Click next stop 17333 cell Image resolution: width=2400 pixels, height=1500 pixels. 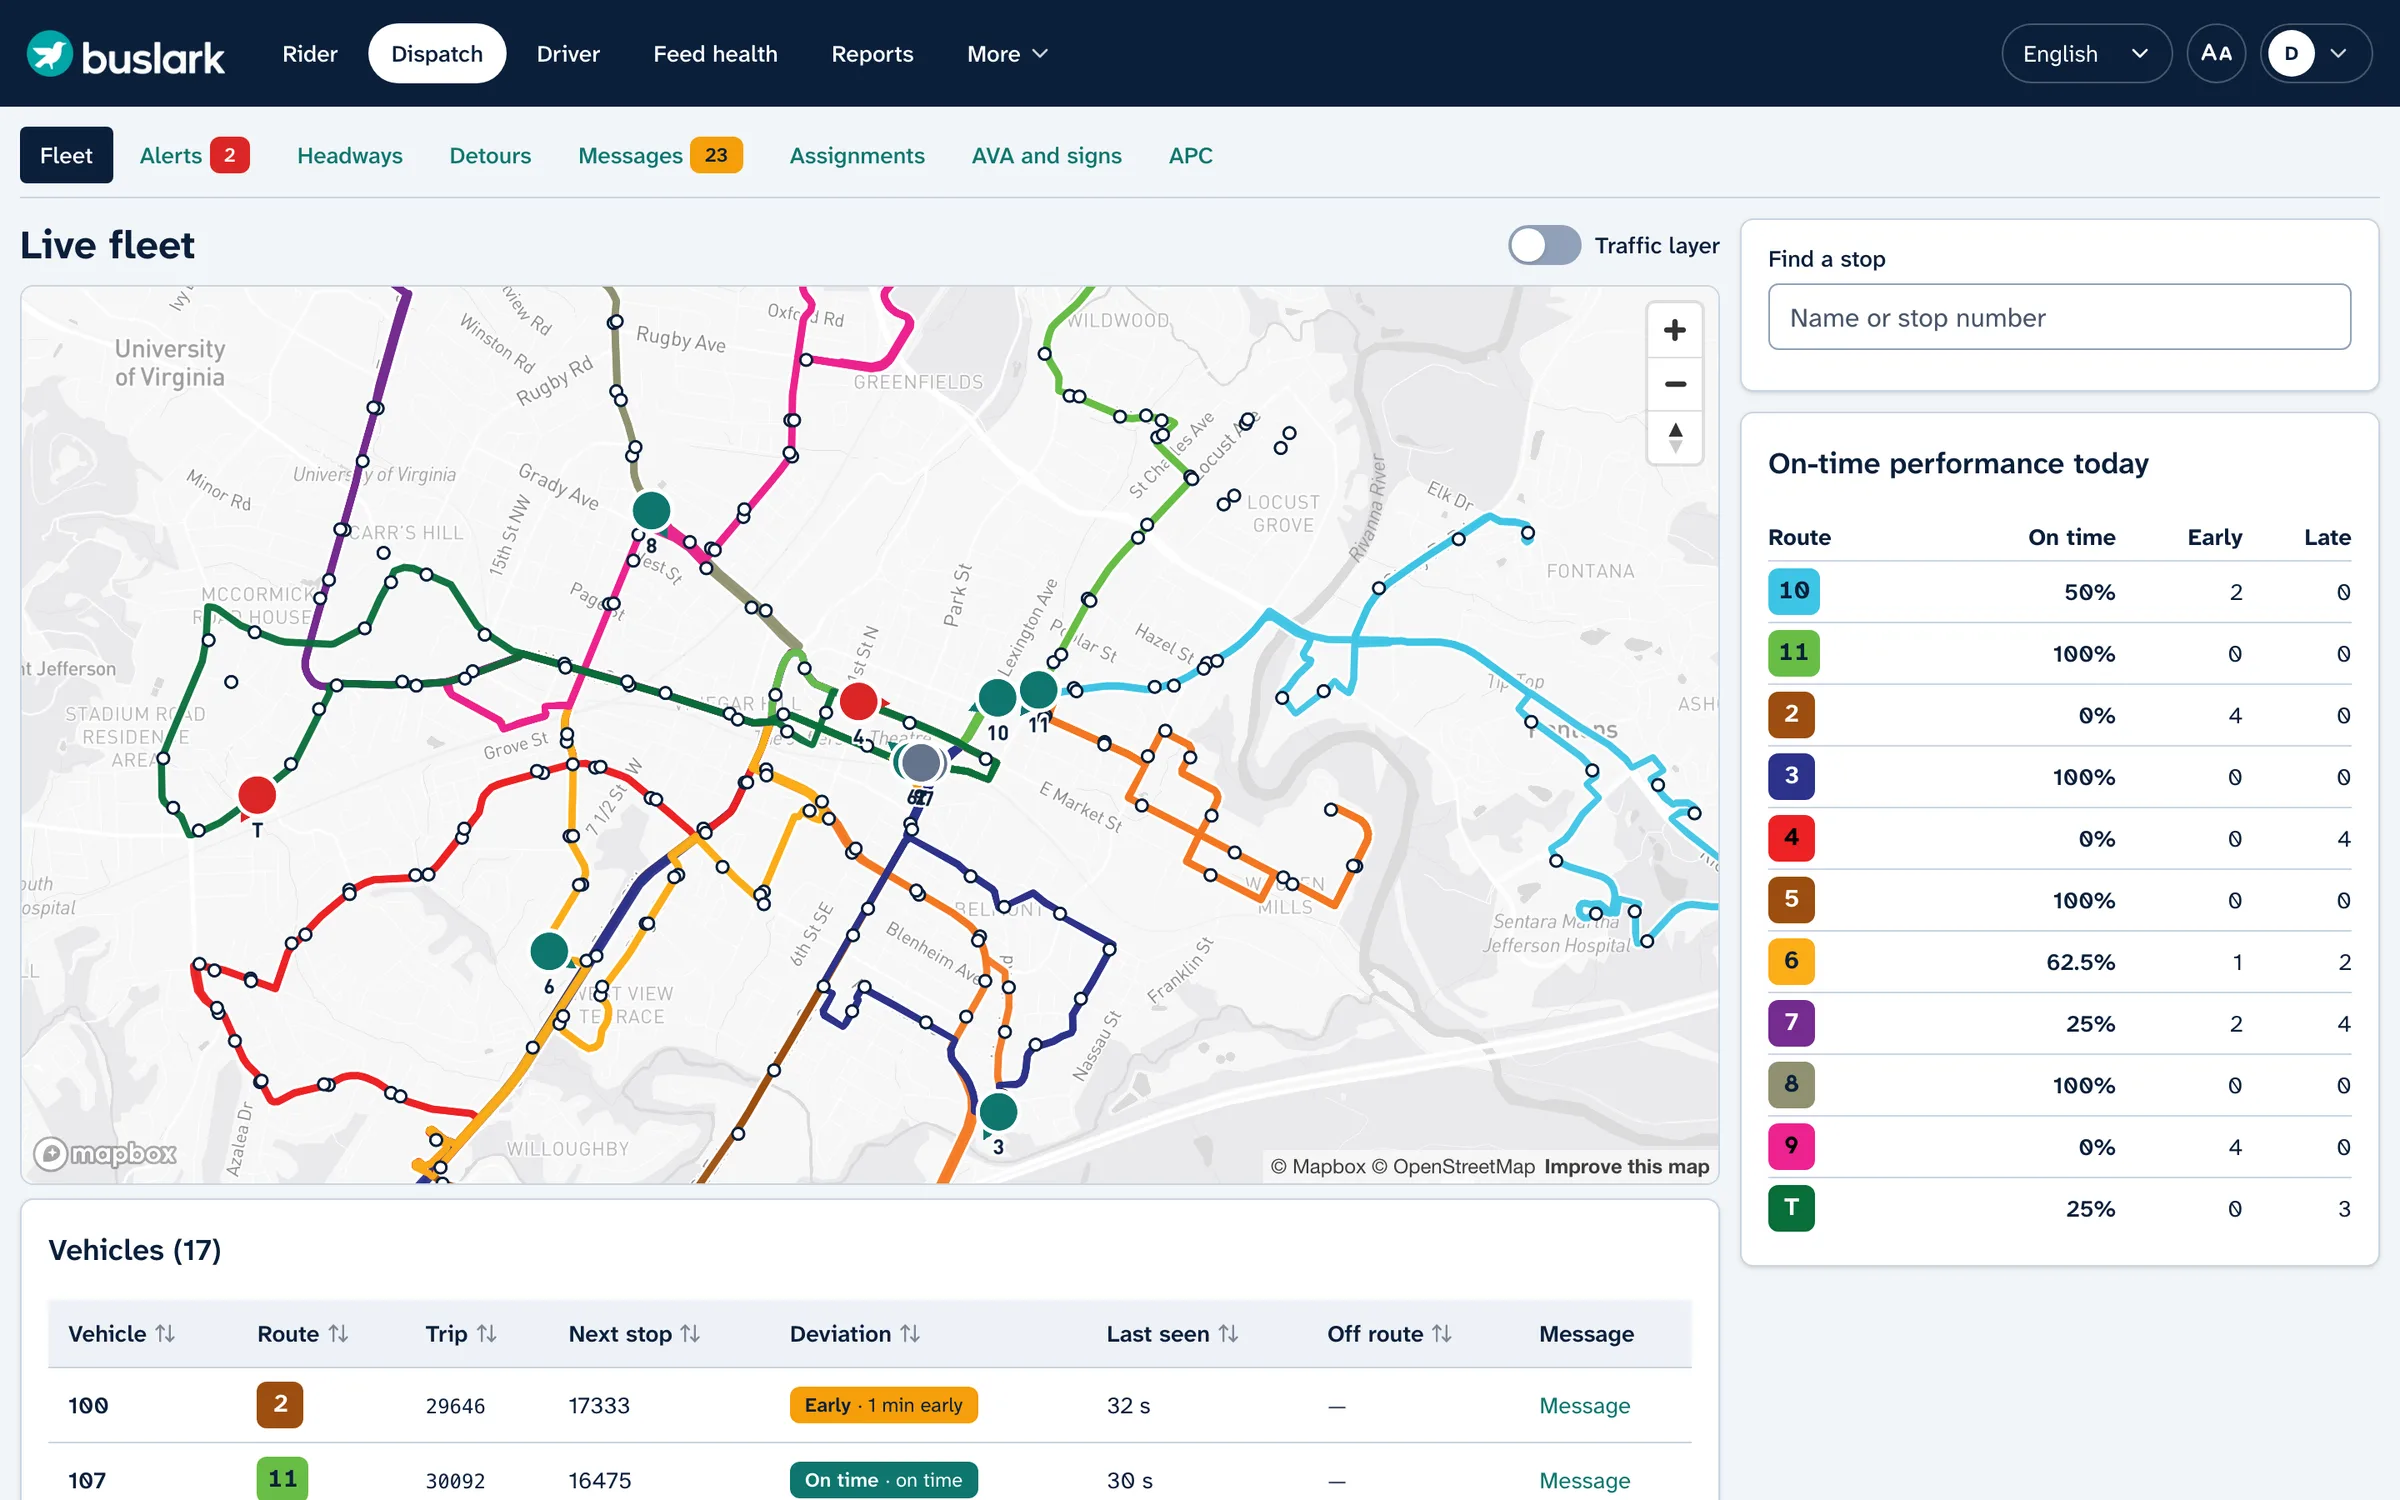coord(599,1405)
